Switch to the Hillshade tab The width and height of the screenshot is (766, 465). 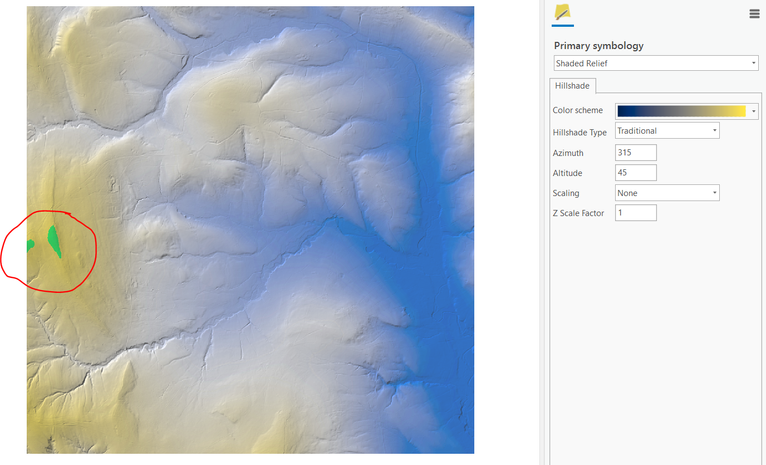[572, 86]
